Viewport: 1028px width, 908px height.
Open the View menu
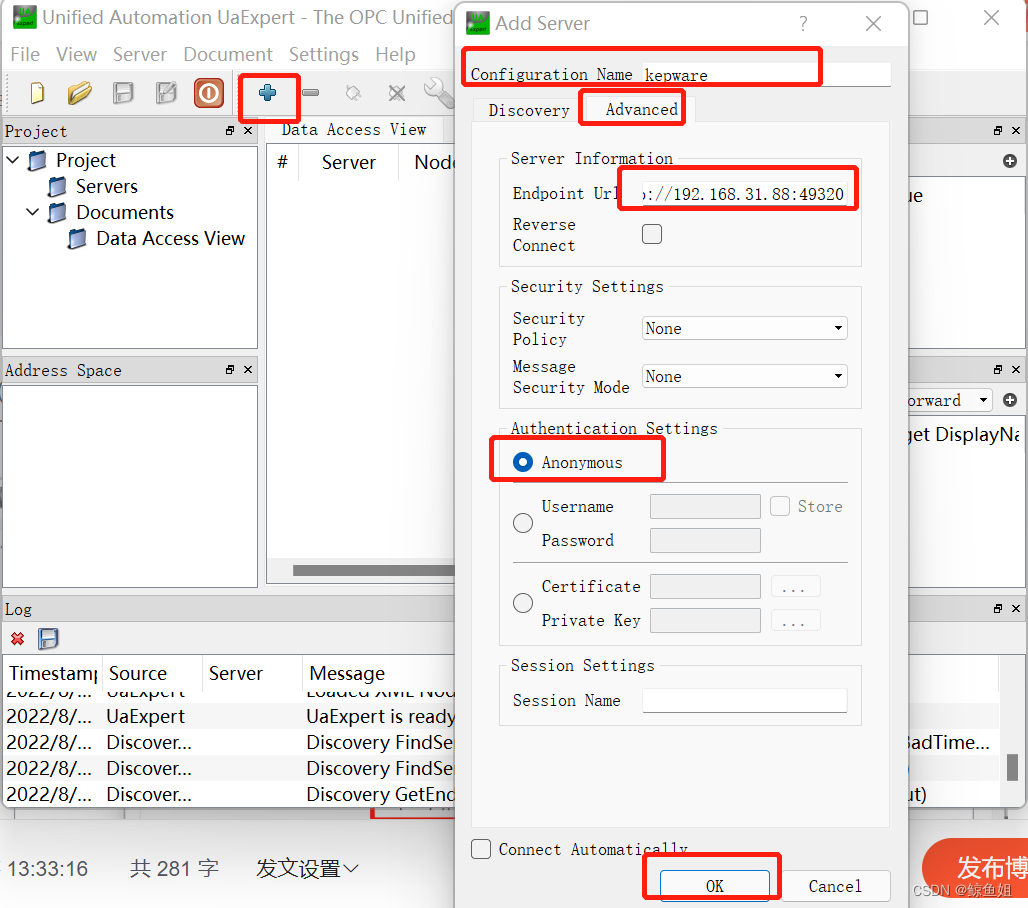(76, 54)
